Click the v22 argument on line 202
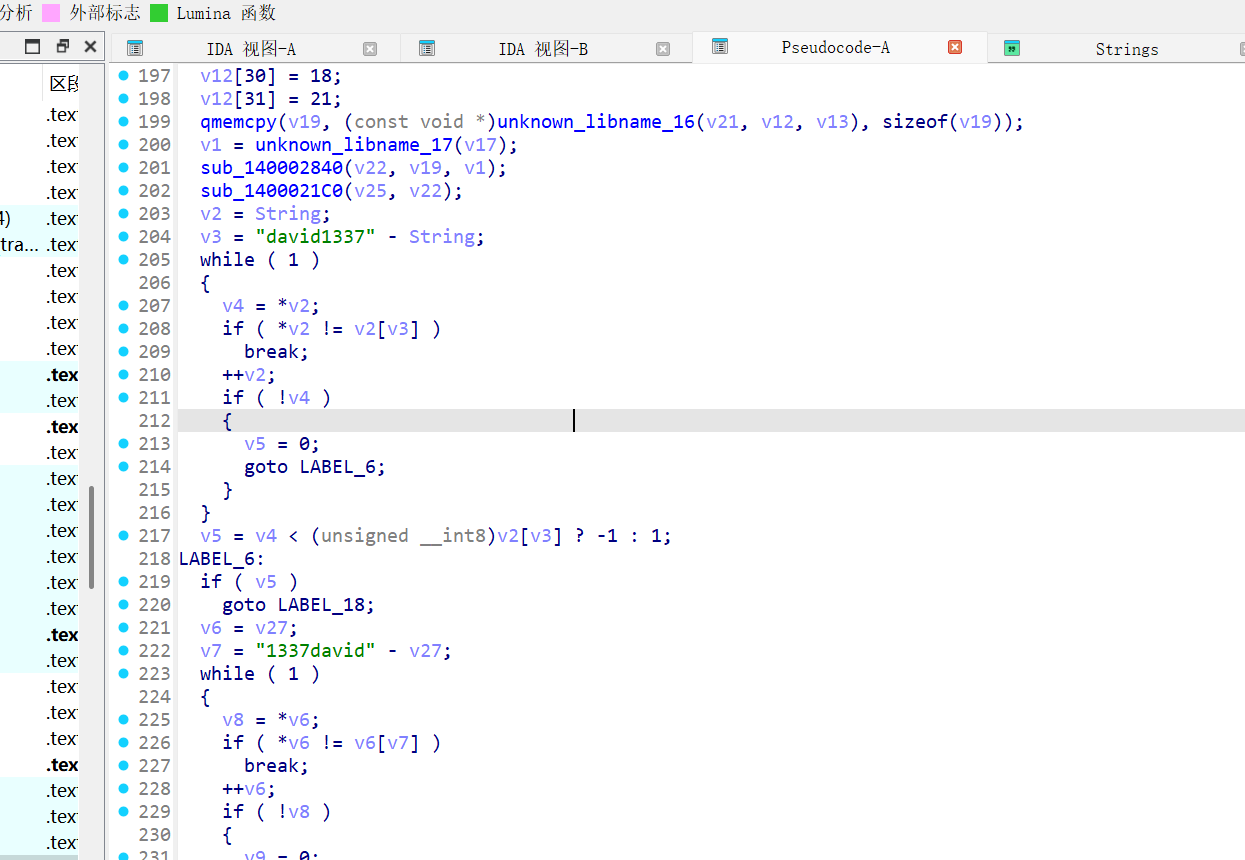The image size is (1245, 860). pyautogui.click(x=425, y=191)
